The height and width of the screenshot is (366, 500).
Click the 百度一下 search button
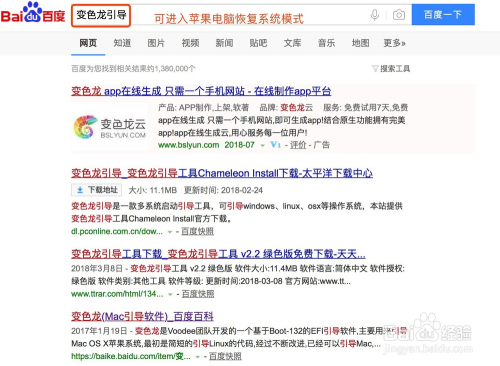click(443, 14)
